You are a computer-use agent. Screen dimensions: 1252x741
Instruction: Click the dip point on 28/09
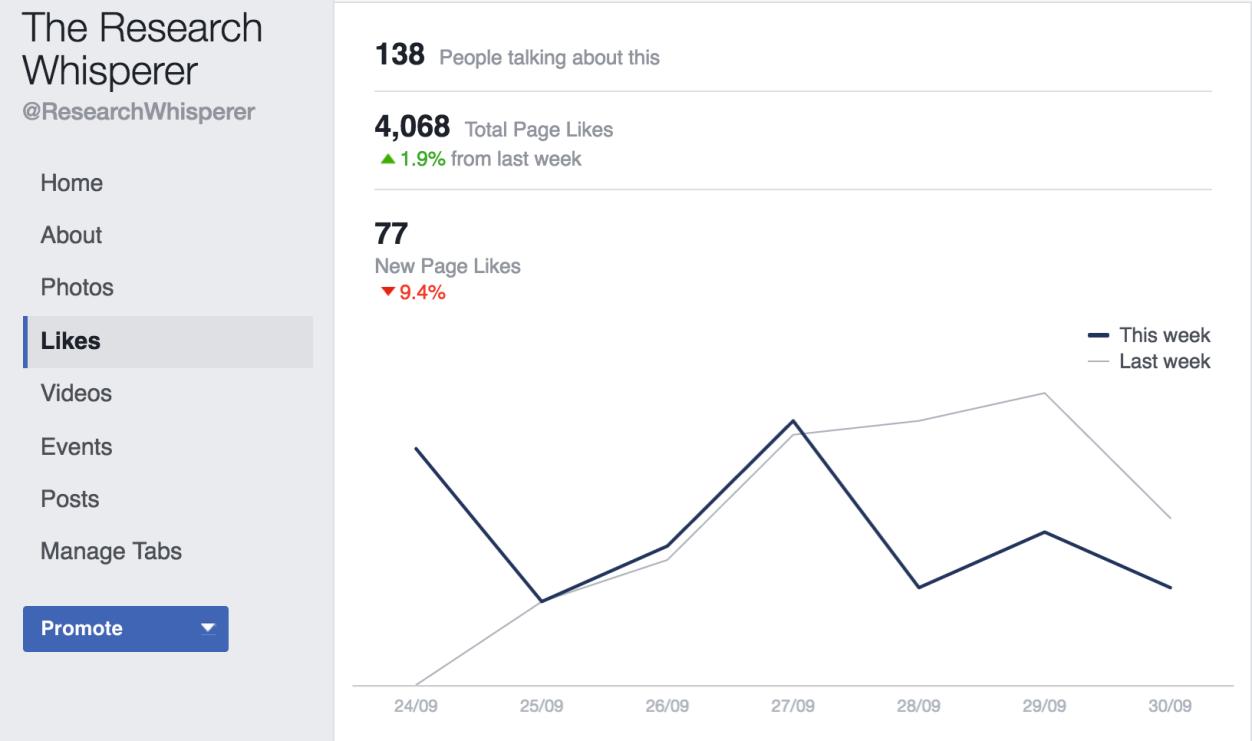918,586
